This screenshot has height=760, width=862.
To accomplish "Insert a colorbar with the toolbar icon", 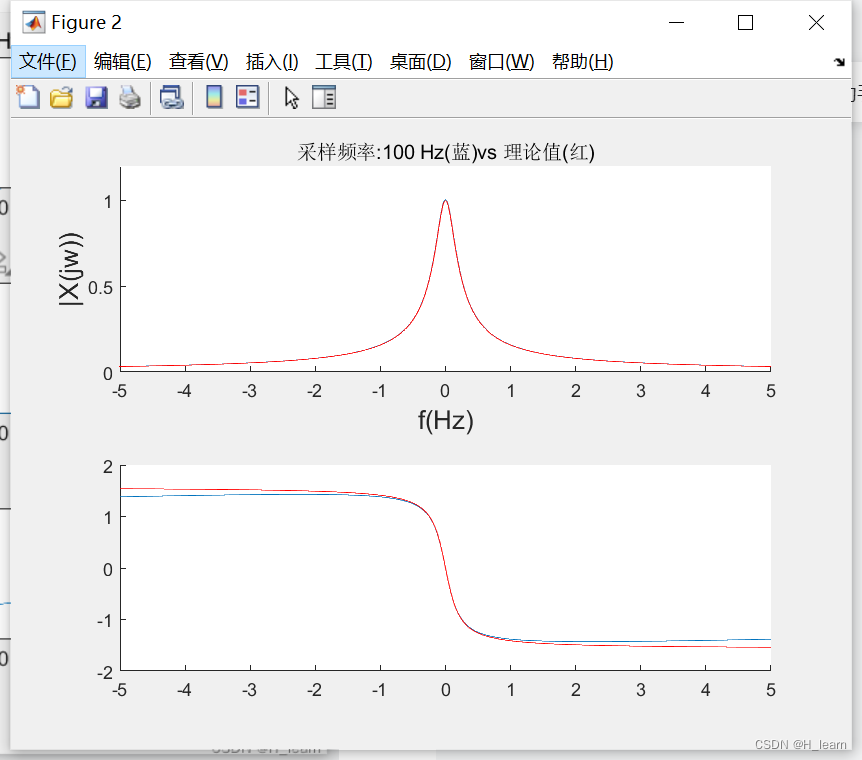I will coord(214,97).
